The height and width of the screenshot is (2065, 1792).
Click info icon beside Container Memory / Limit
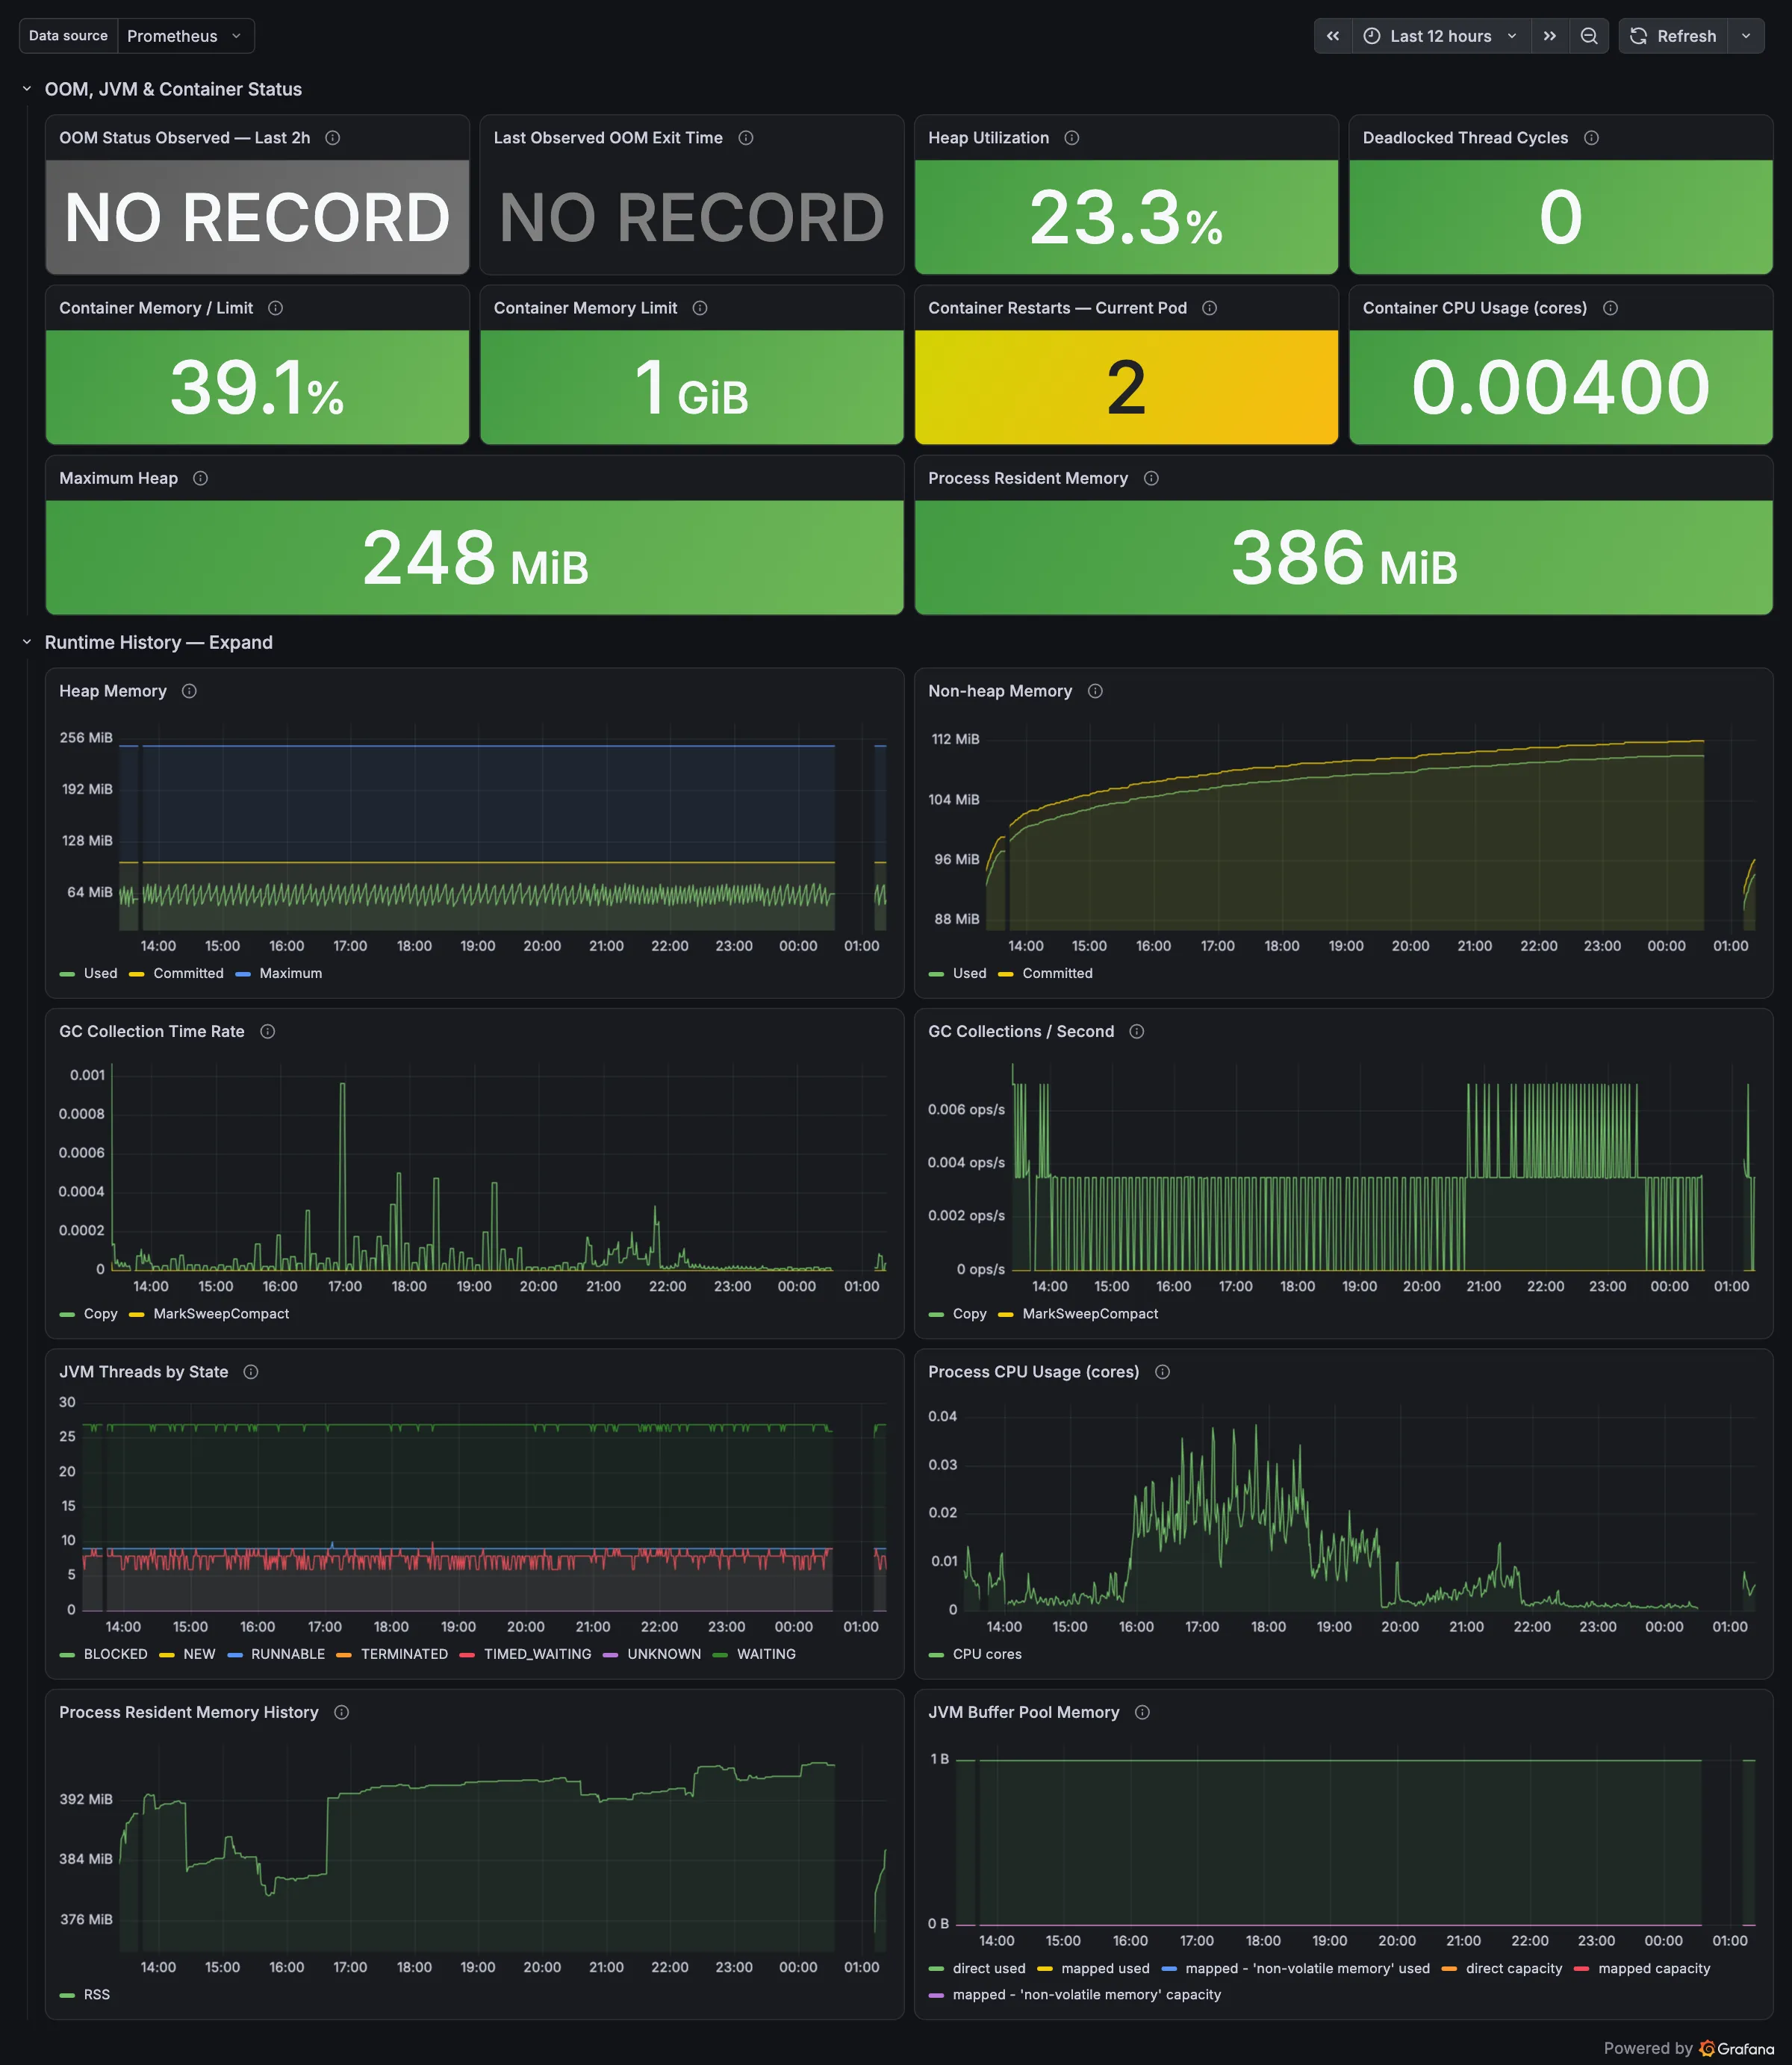click(x=276, y=308)
